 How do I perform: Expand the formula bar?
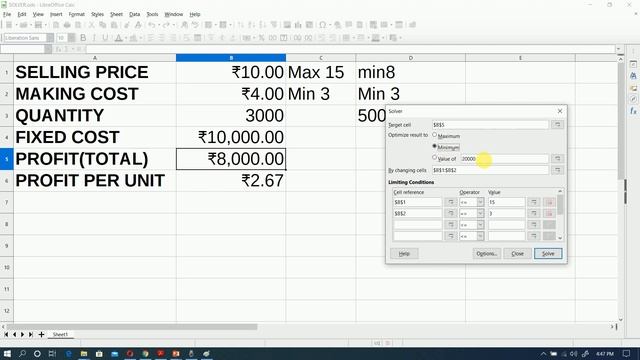(619, 49)
